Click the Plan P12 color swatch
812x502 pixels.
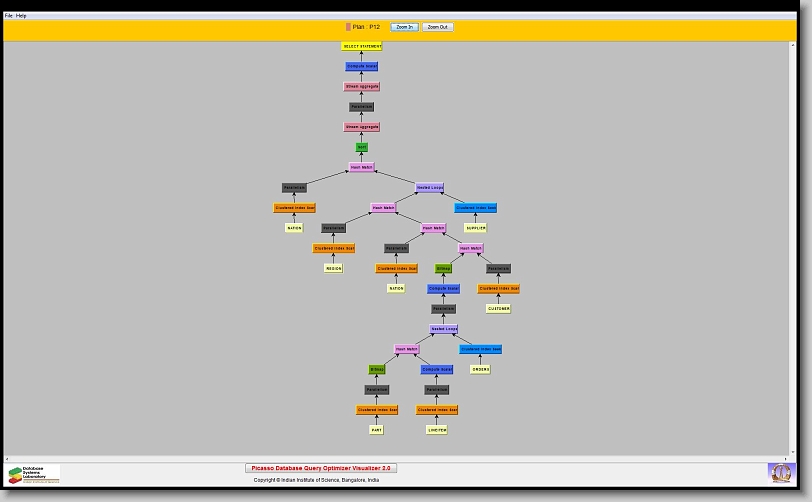348,27
